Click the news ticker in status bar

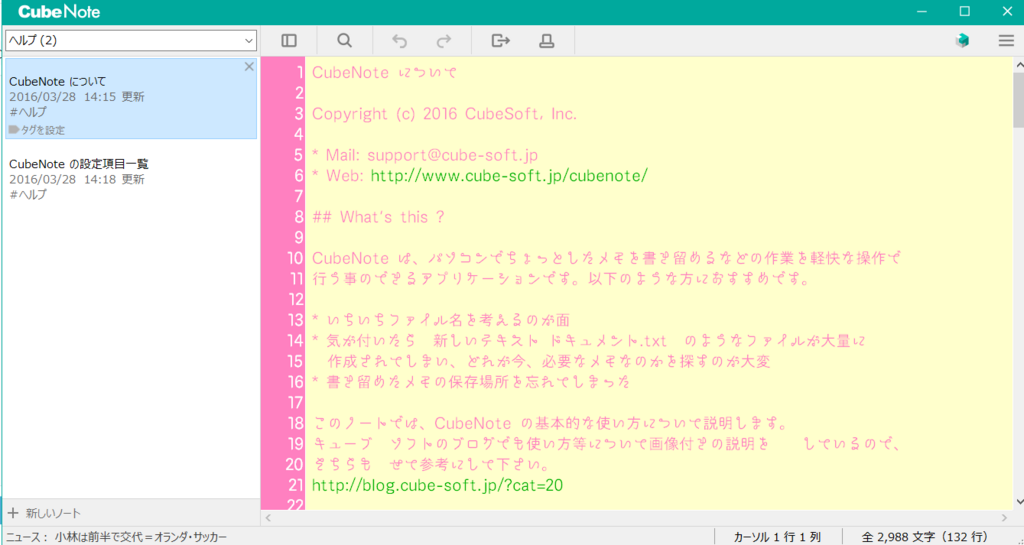[x=116, y=537]
